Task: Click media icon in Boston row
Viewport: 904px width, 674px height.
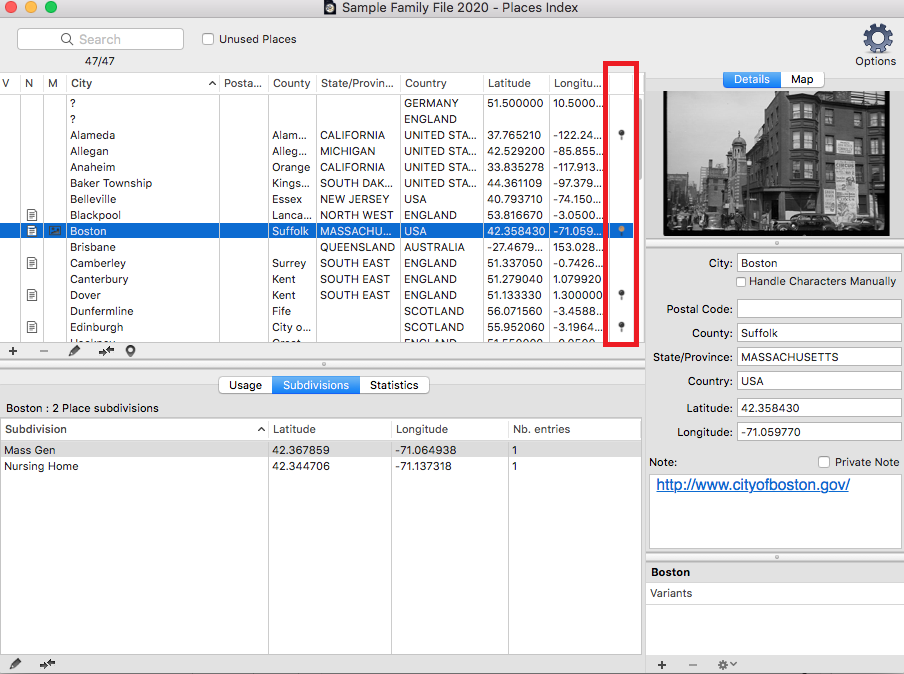Action: click(x=55, y=231)
